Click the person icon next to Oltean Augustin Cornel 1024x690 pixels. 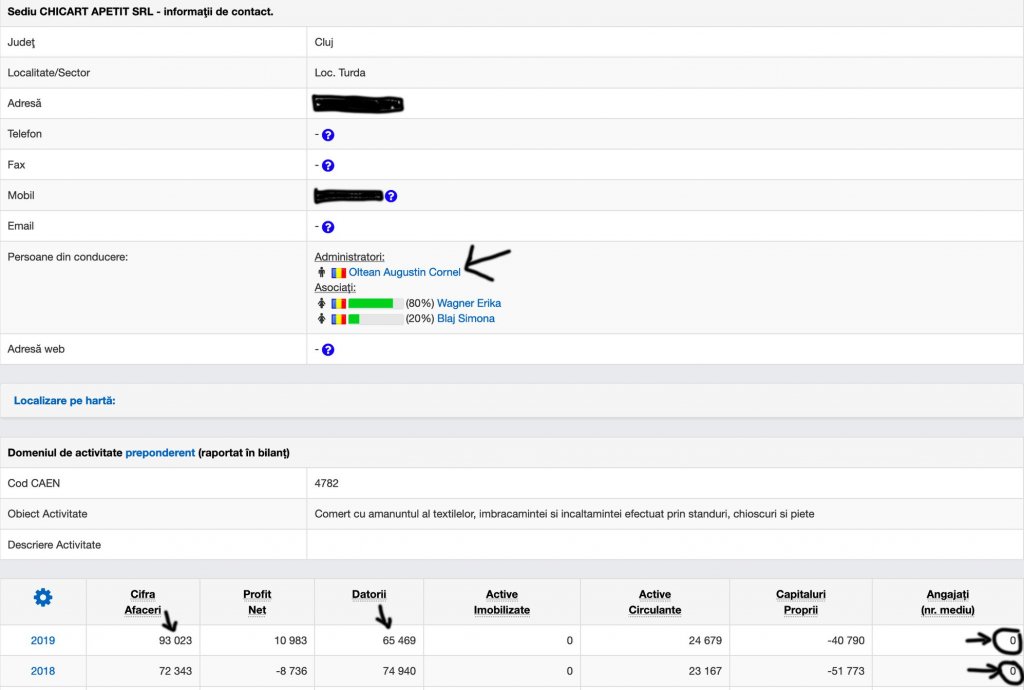click(x=321, y=272)
